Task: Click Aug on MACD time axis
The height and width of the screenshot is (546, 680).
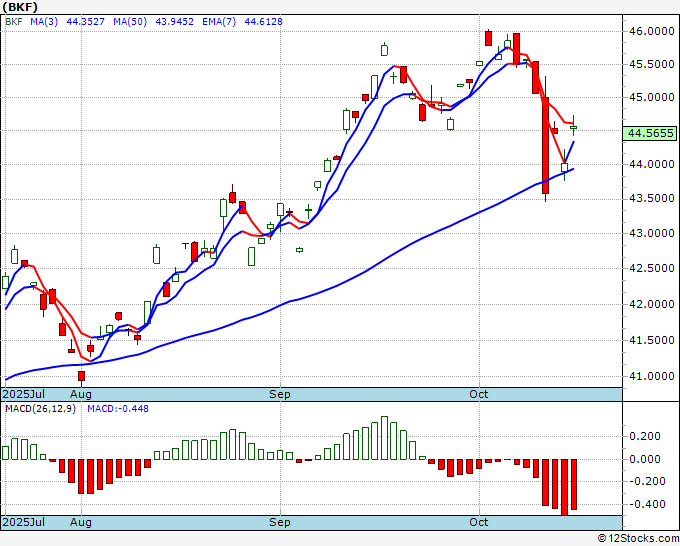Action: pos(81,522)
